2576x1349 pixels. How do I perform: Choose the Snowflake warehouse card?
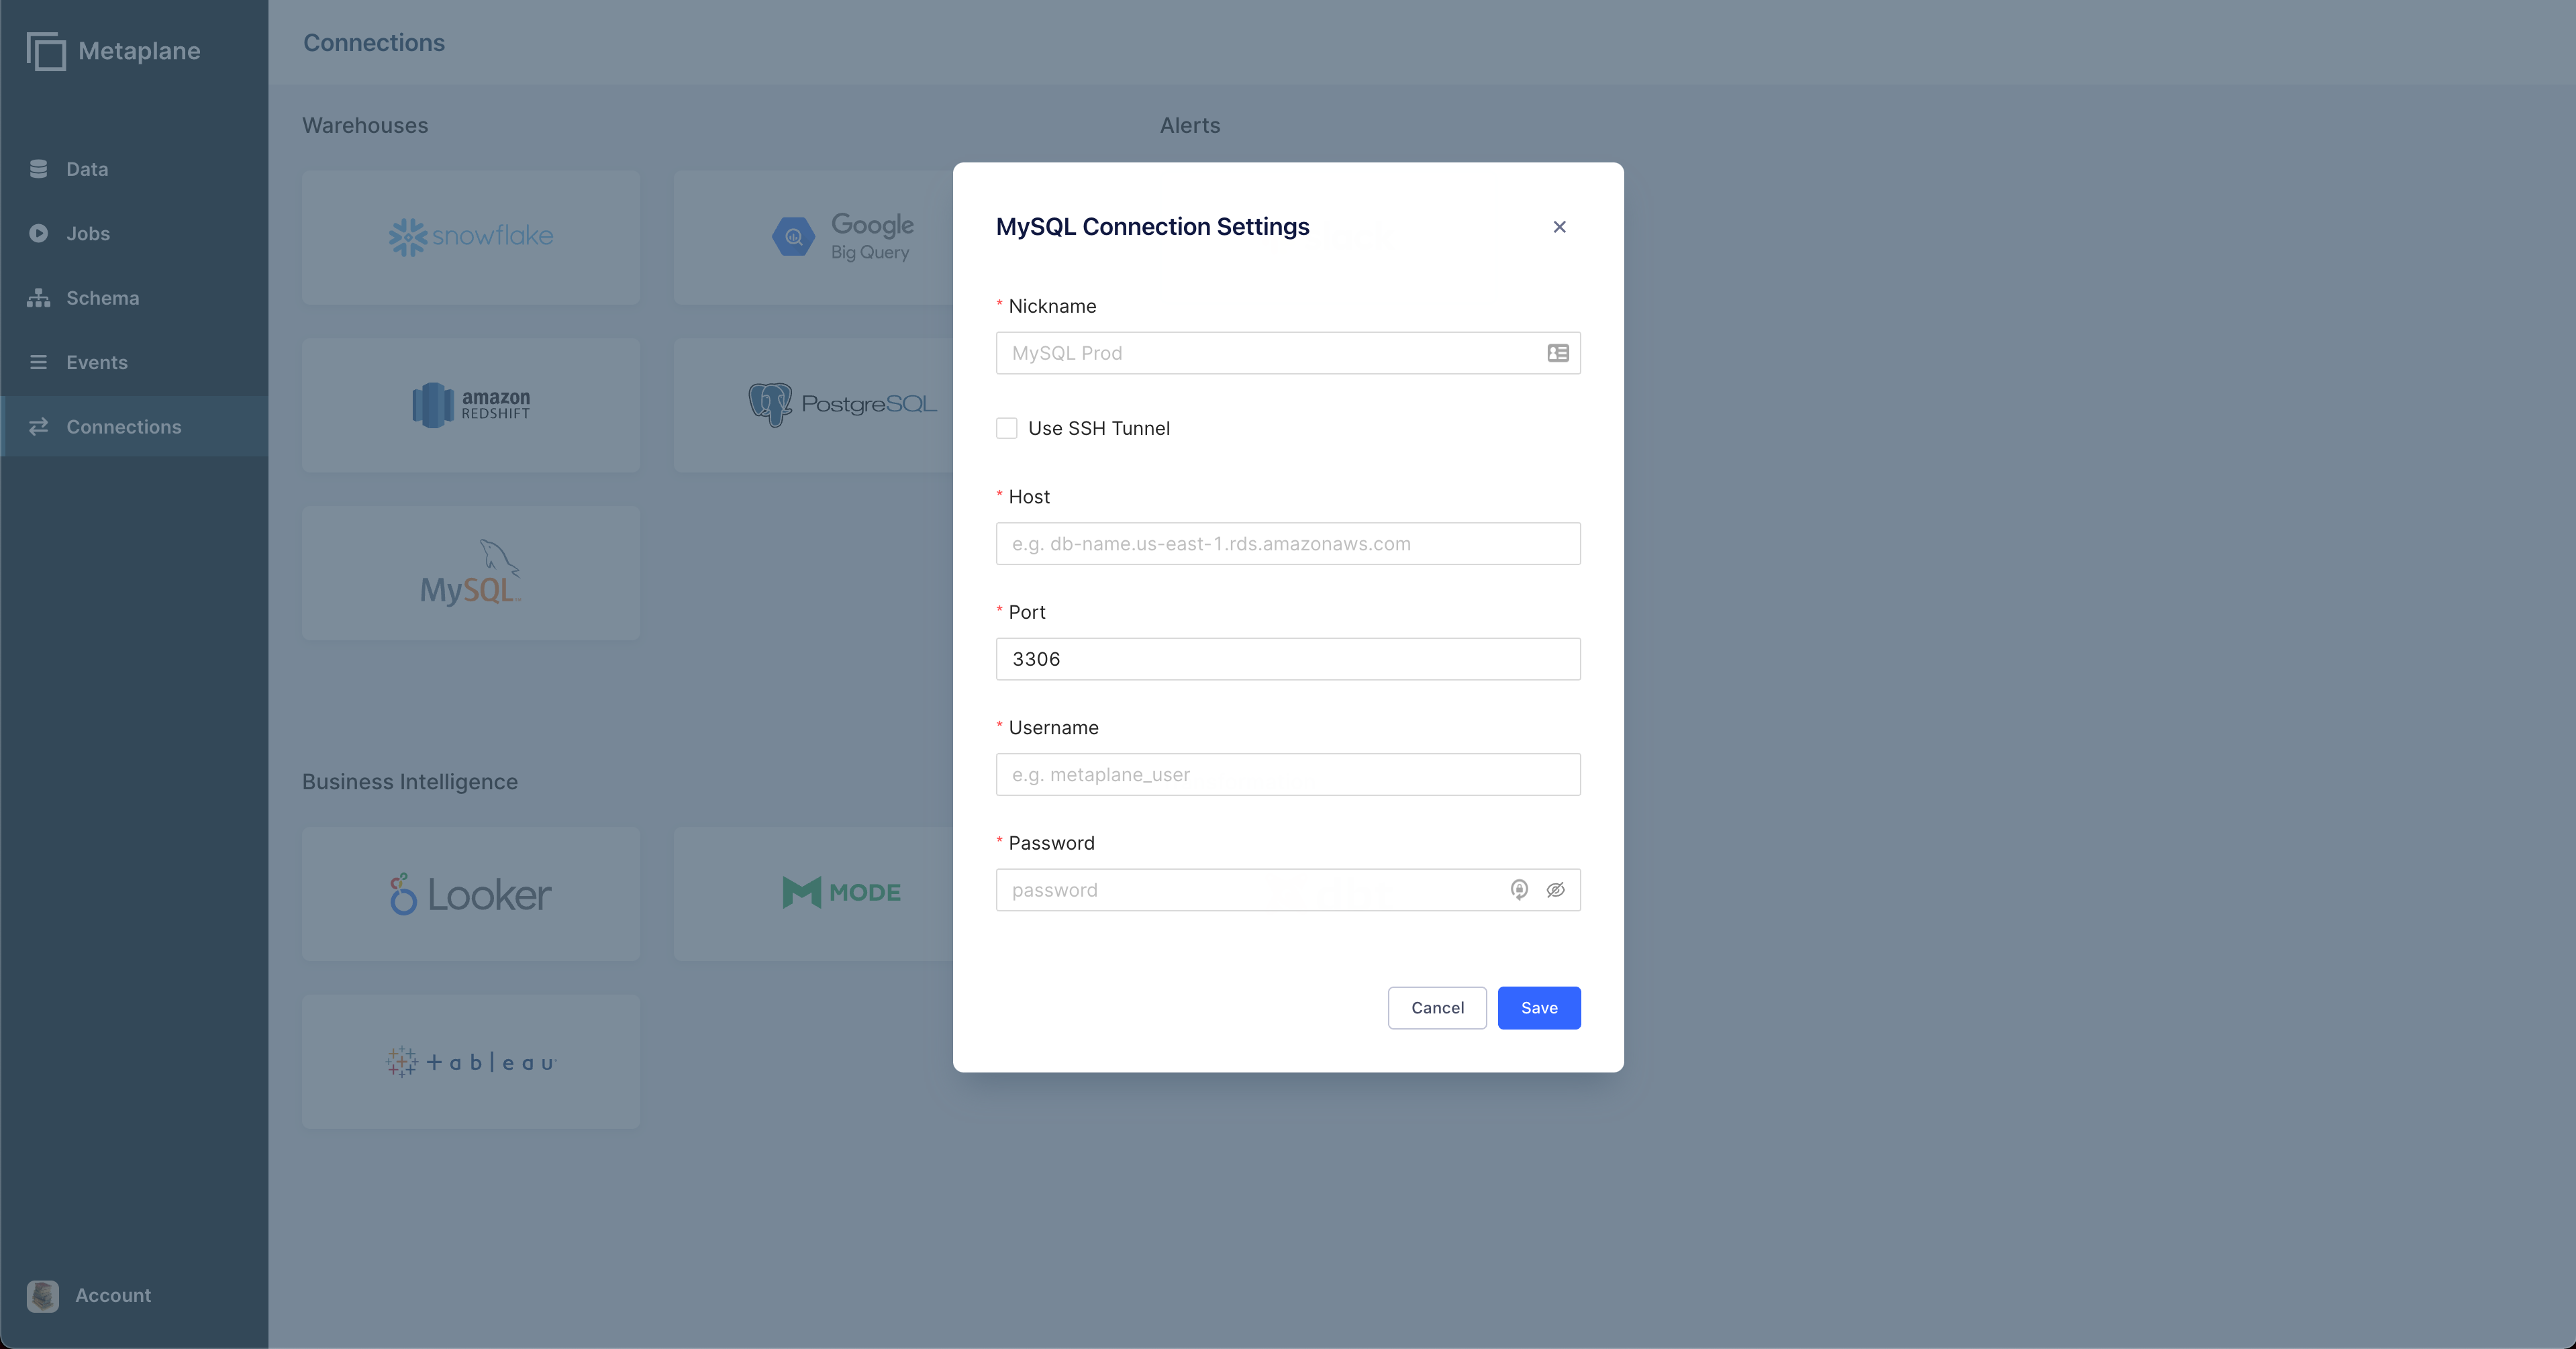coord(470,237)
